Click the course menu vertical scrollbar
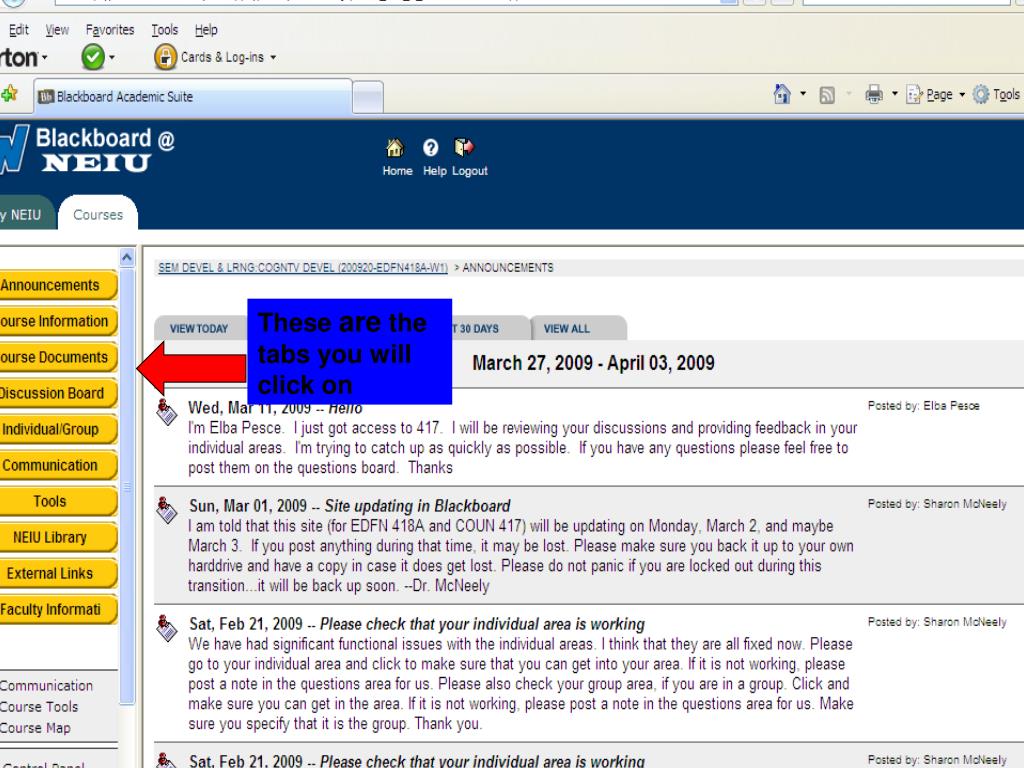The image size is (1024, 768). point(127,487)
